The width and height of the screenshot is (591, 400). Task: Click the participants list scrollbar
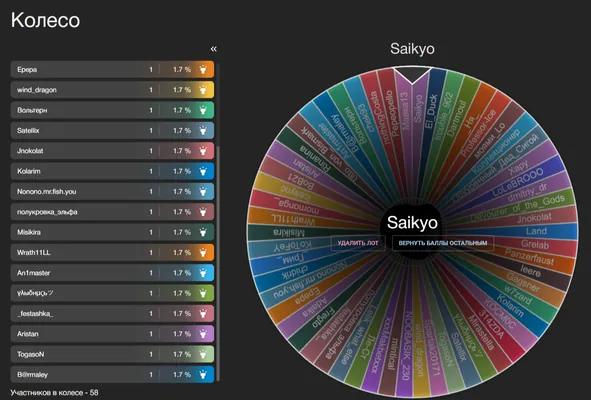217,222
